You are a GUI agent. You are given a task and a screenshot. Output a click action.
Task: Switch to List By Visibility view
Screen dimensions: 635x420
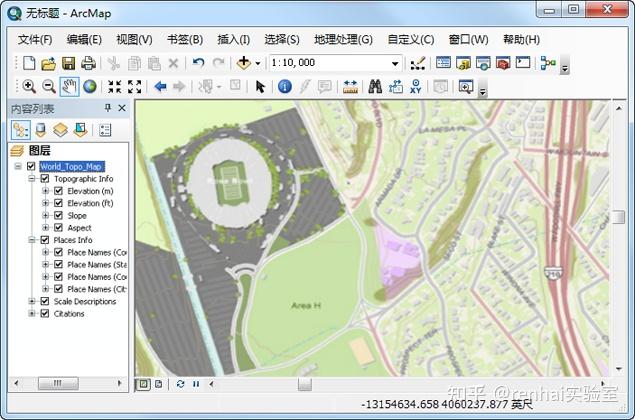(60, 130)
